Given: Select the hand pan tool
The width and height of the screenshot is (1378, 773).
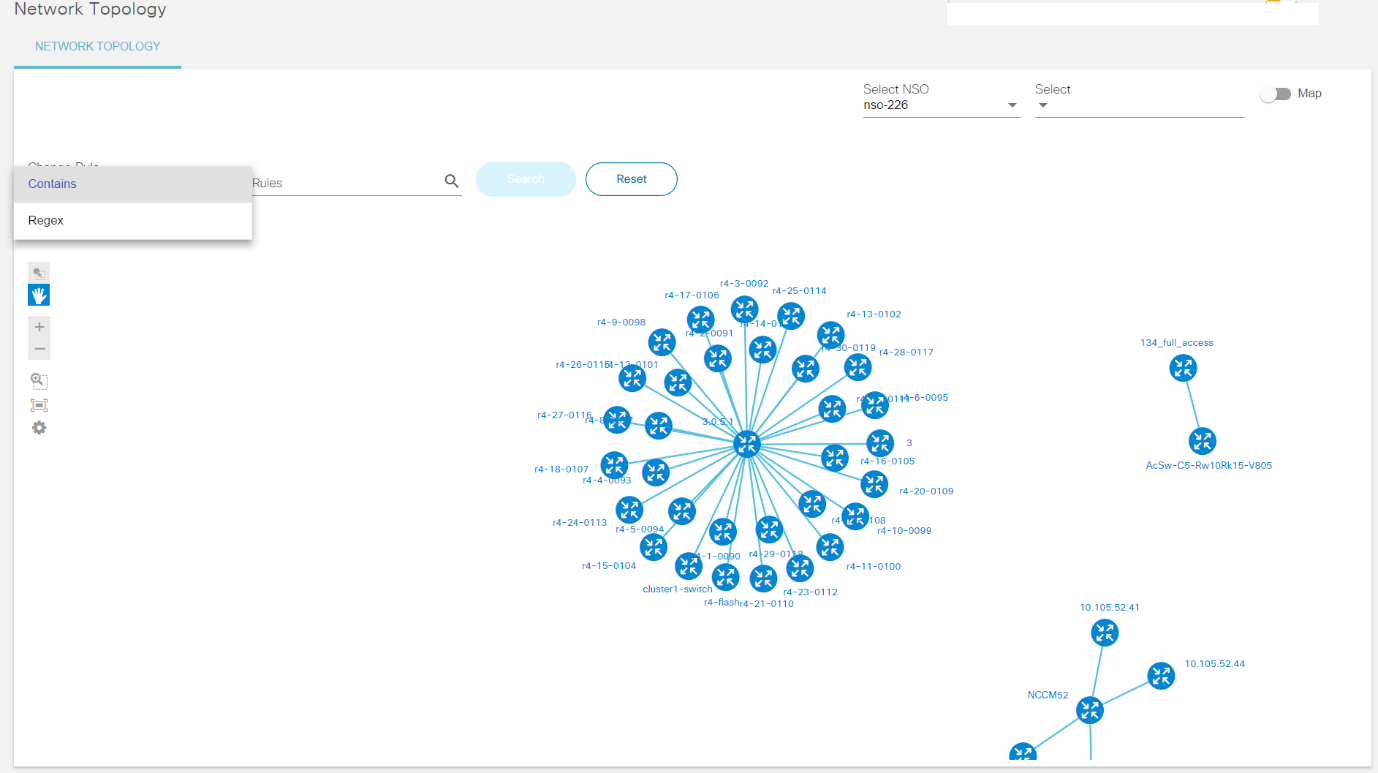Looking at the screenshot, I should 39,295.
